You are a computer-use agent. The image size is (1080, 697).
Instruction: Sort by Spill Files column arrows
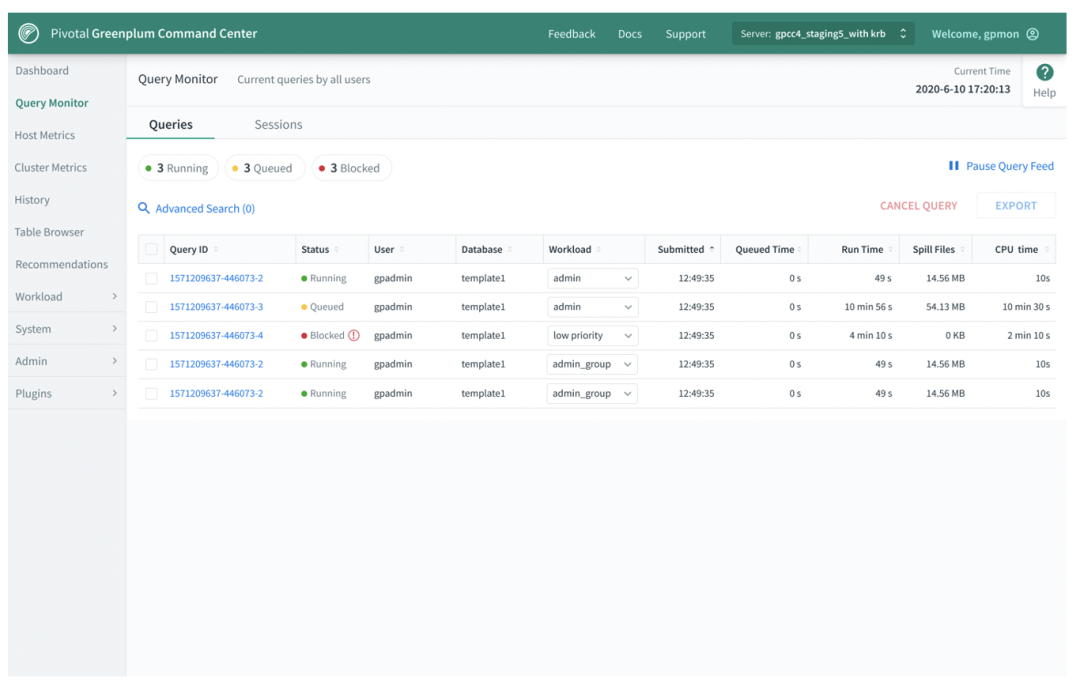click(x=962, y=249)
